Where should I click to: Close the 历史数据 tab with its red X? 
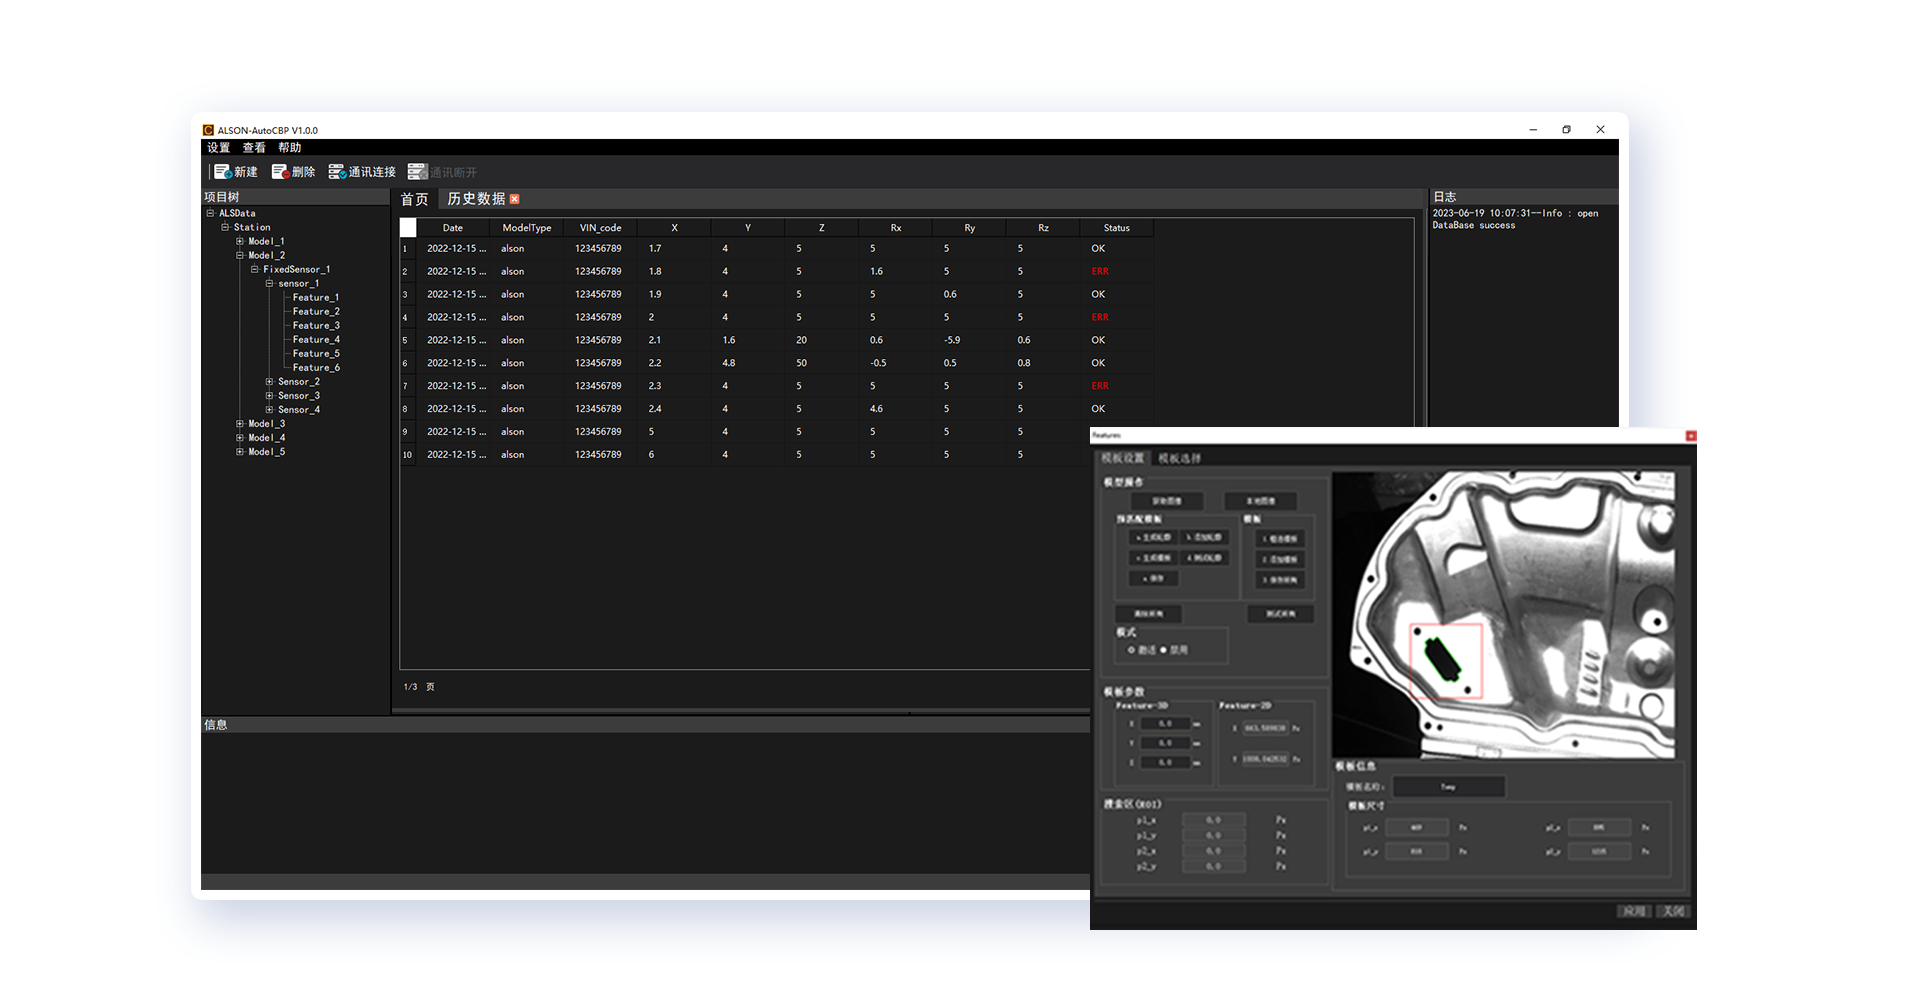514,199
